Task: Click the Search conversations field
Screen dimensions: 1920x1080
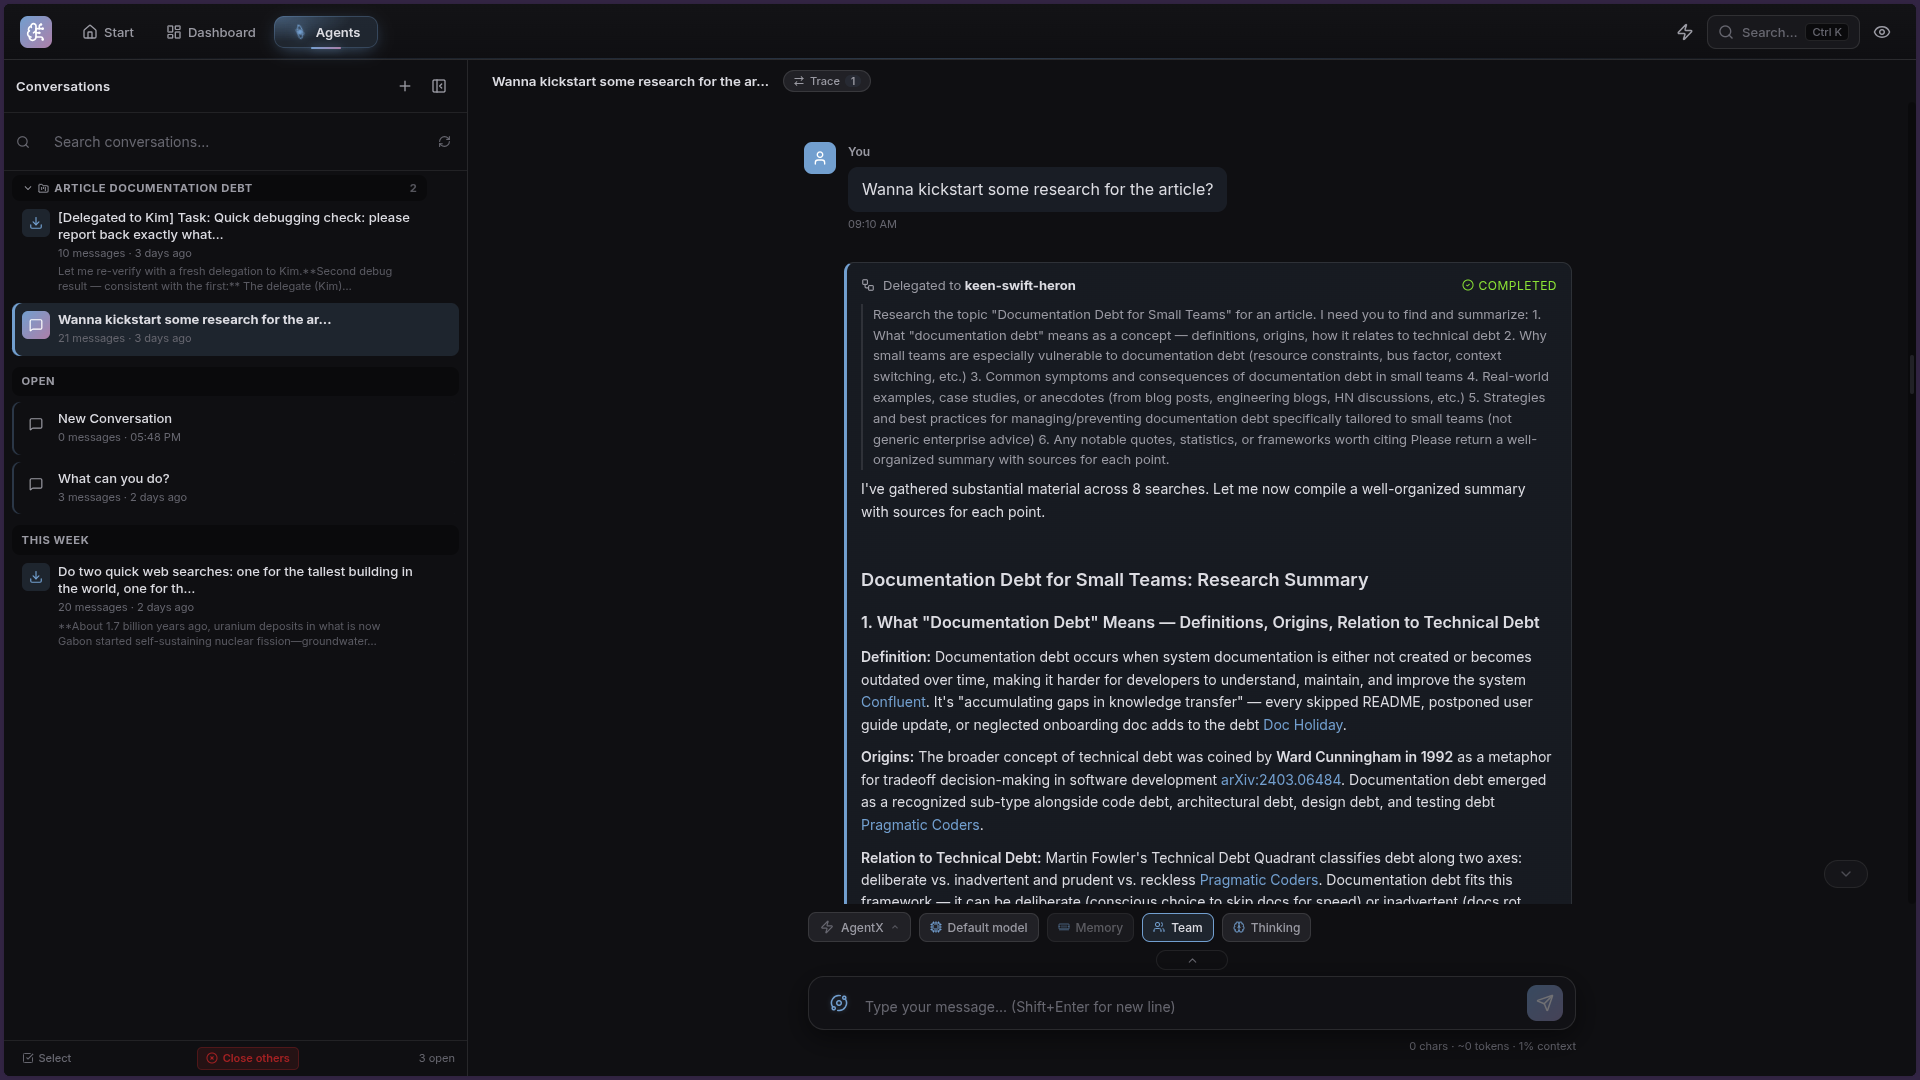Action: (235, 142)
